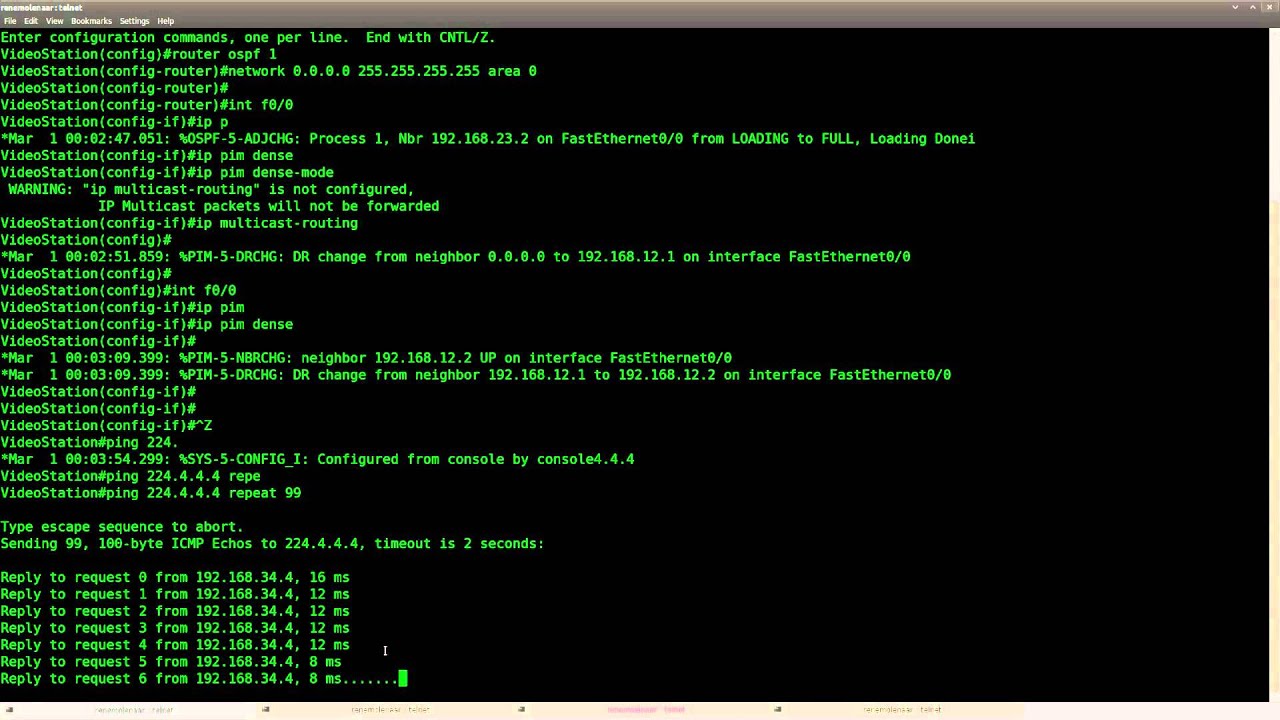The height and width of the screenshot is (720, 1280).
Task: Click 'Type escape sequence to abort.' line
Action: (x=122, y=527)
